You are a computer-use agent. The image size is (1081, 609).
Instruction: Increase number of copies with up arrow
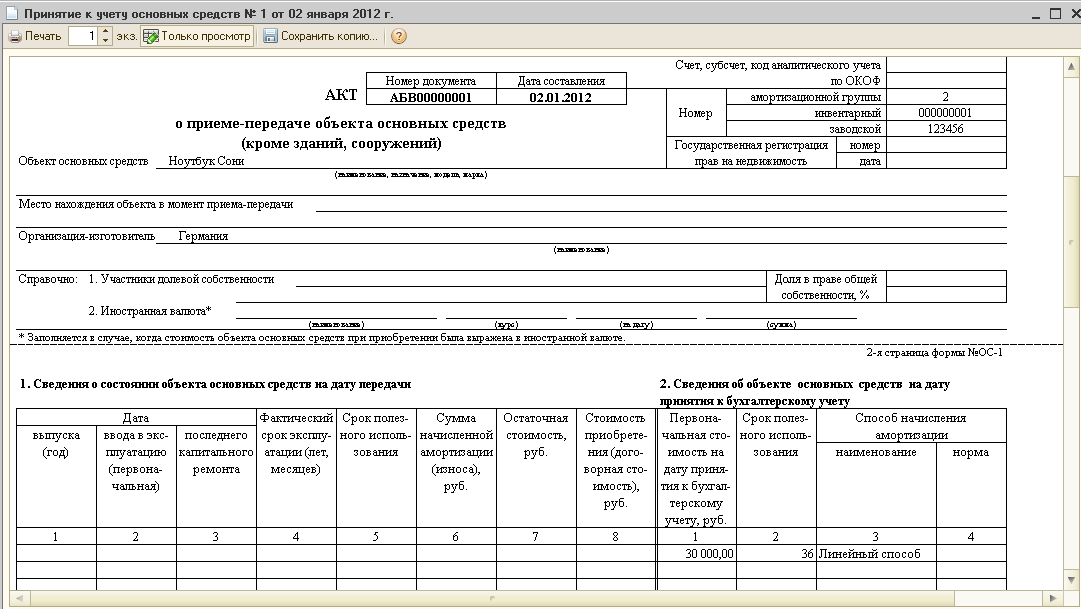coord(105,31)
